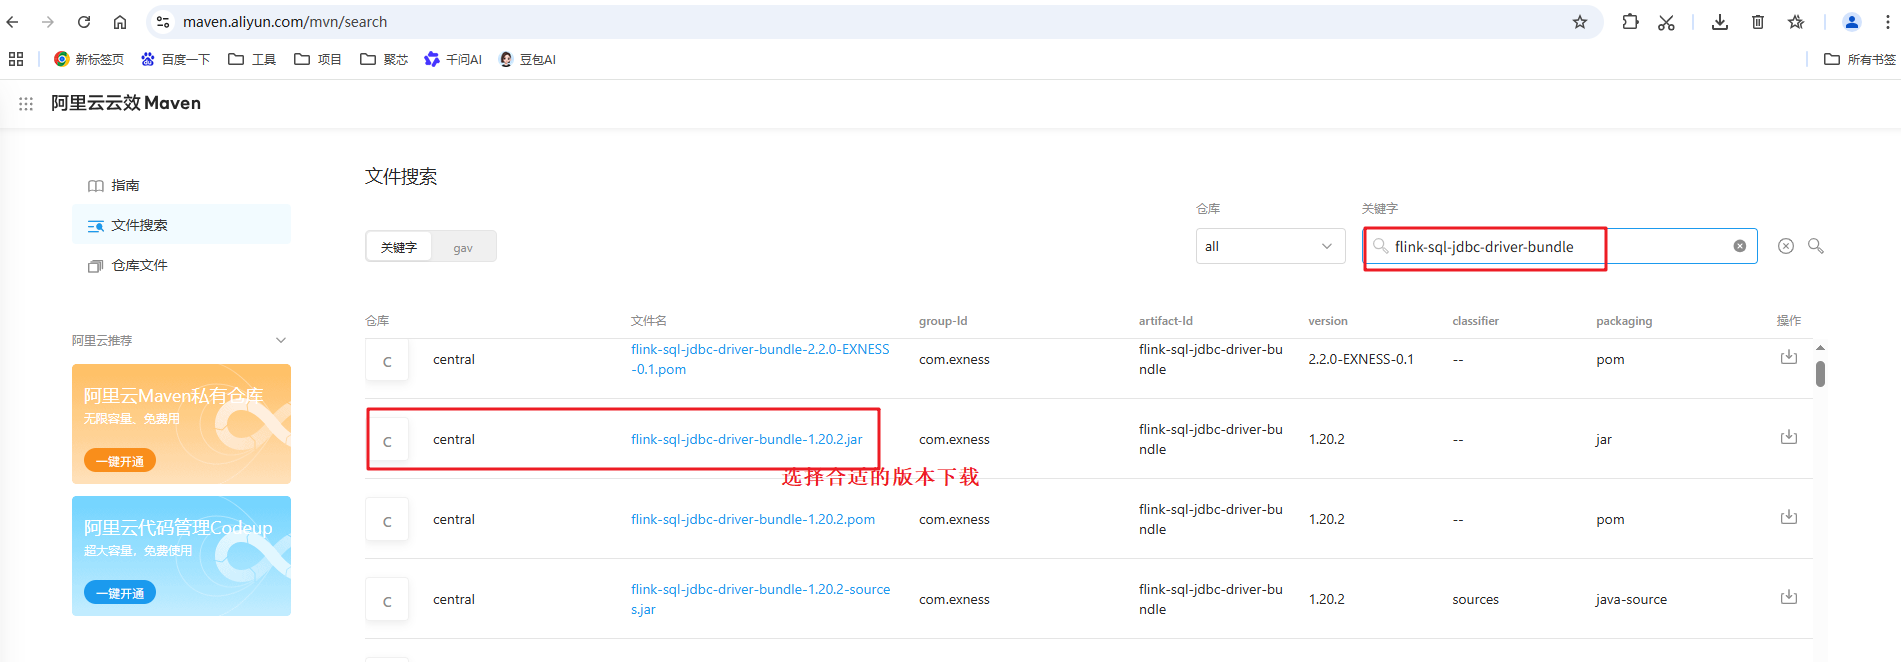Select 文件搜索 in the sidebar
This screenshot has height=662, width=1901.
pos(181,225)
